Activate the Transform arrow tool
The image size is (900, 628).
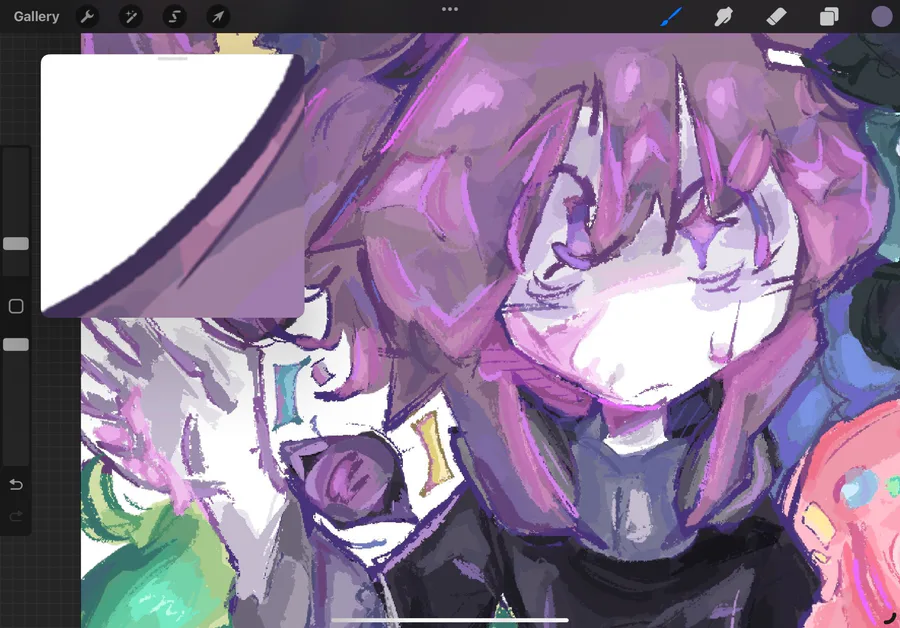pyautogui.click(x=218, y=17)
